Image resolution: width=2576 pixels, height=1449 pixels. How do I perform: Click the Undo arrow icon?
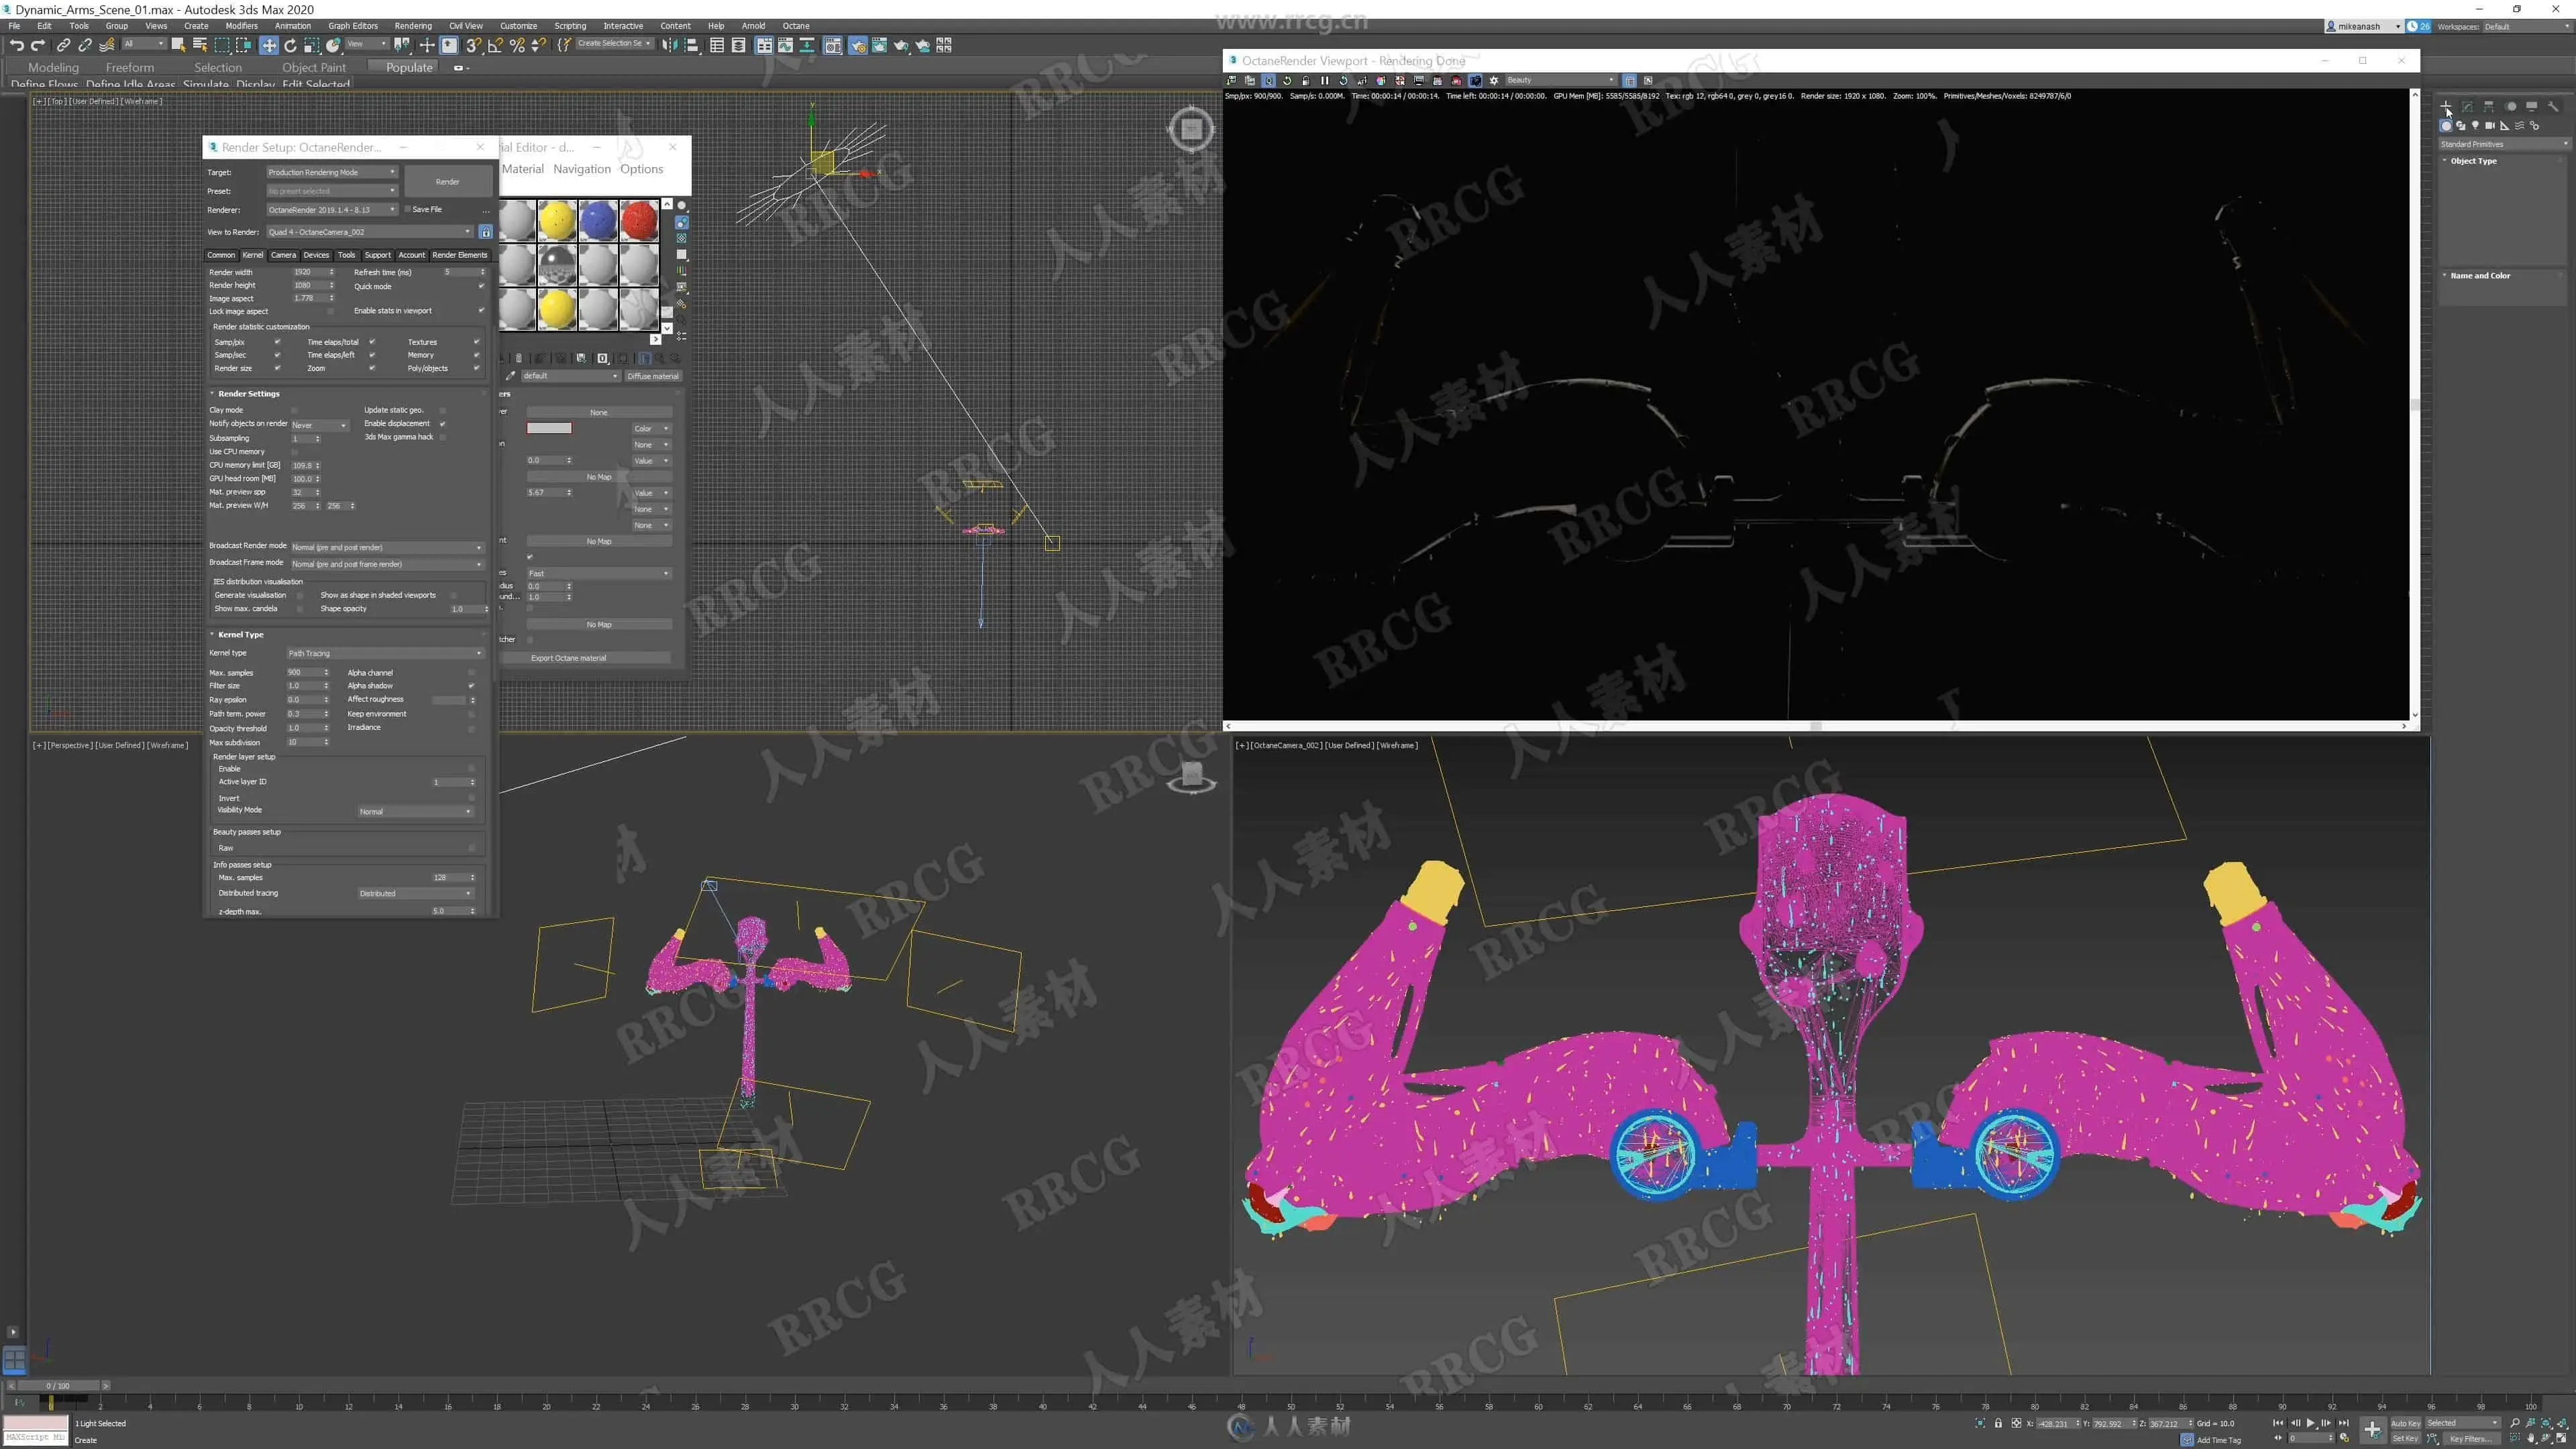[x=16, y=45]
